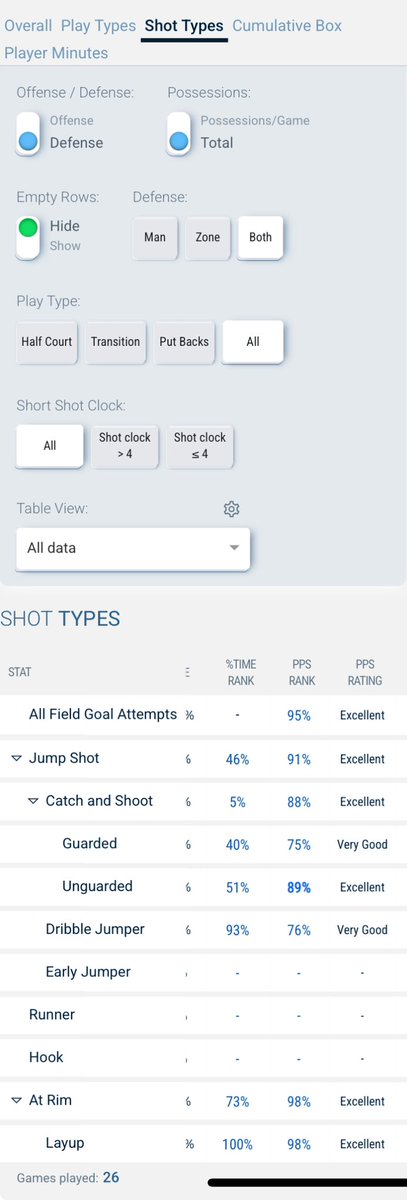Choose the Transition play type
This screenshot has width=407, height=1200.
tap(115, 342)
